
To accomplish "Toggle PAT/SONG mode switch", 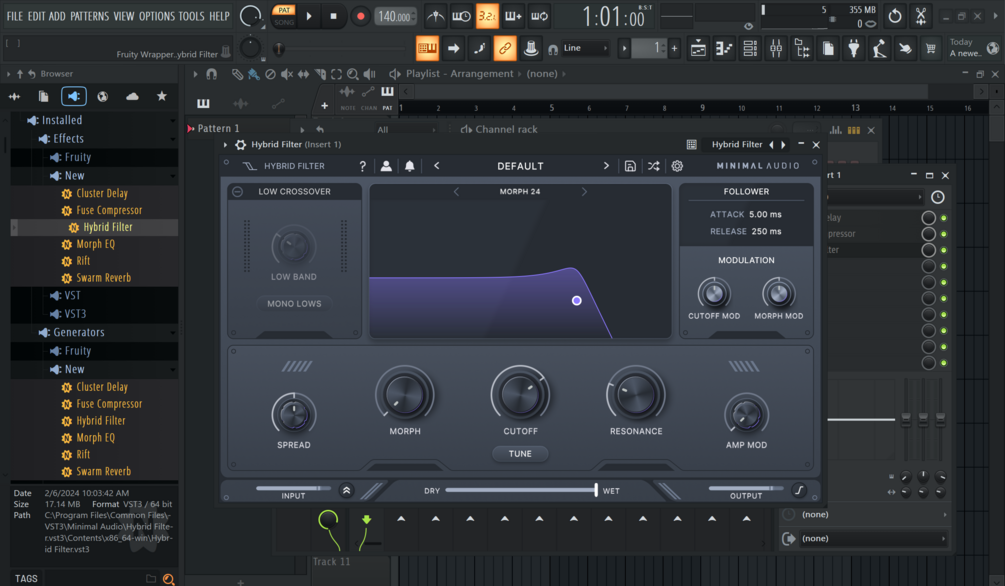I will [284, 15].
